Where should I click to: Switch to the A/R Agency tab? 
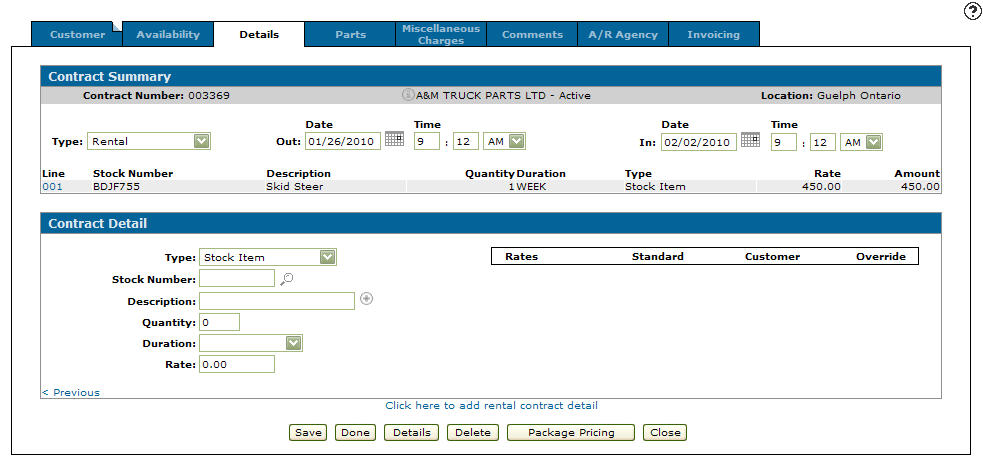623,34
